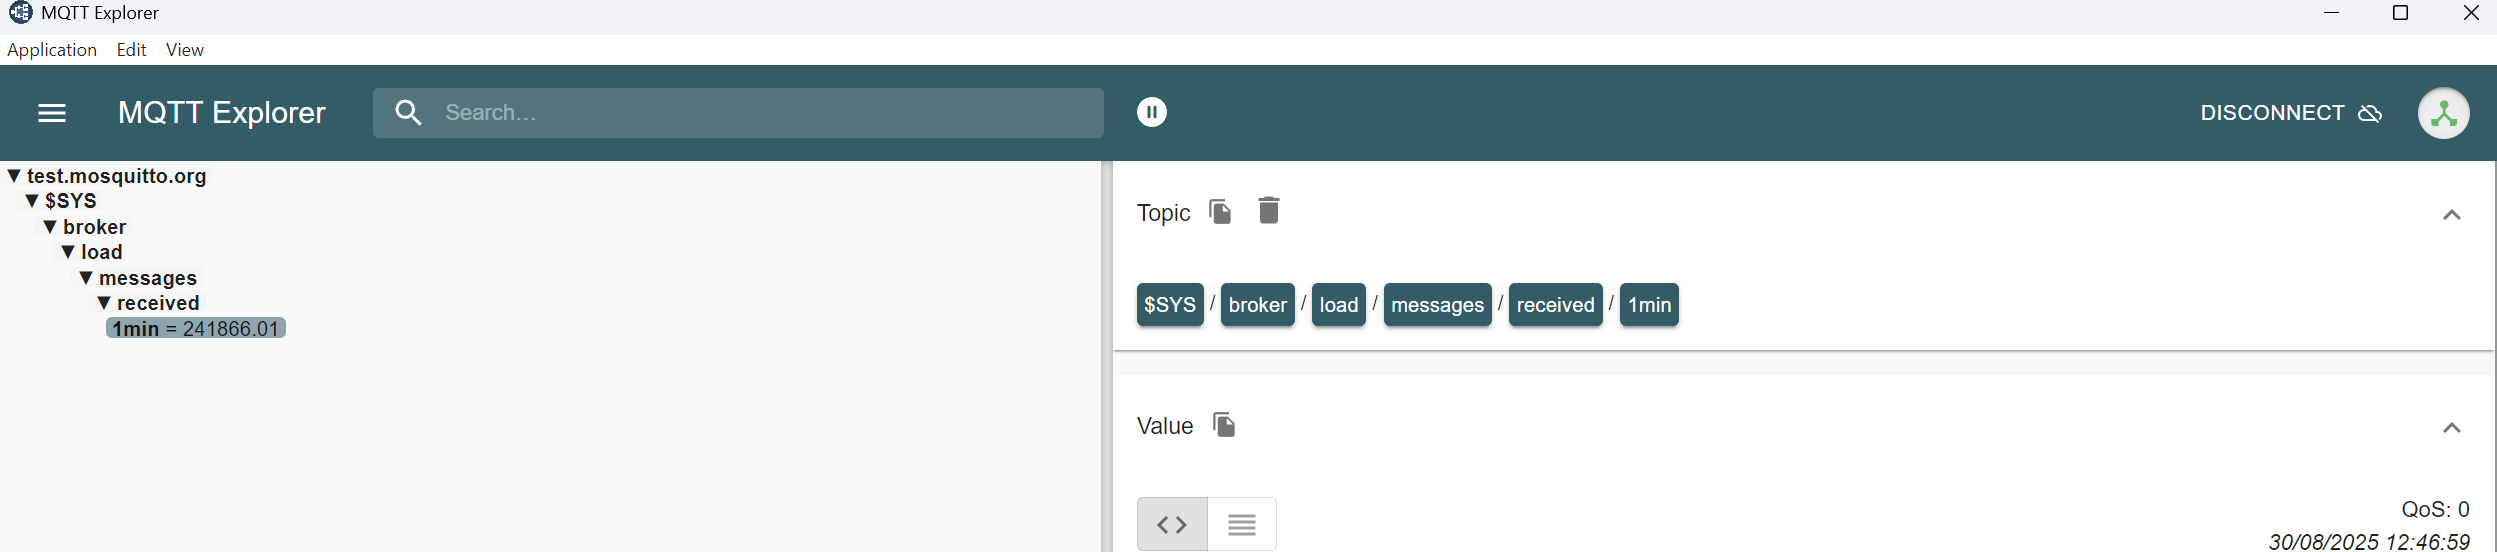This screenshot has height=552, width=2497.
Task: Click the search magnifier icon
Action: pos(408,112)
